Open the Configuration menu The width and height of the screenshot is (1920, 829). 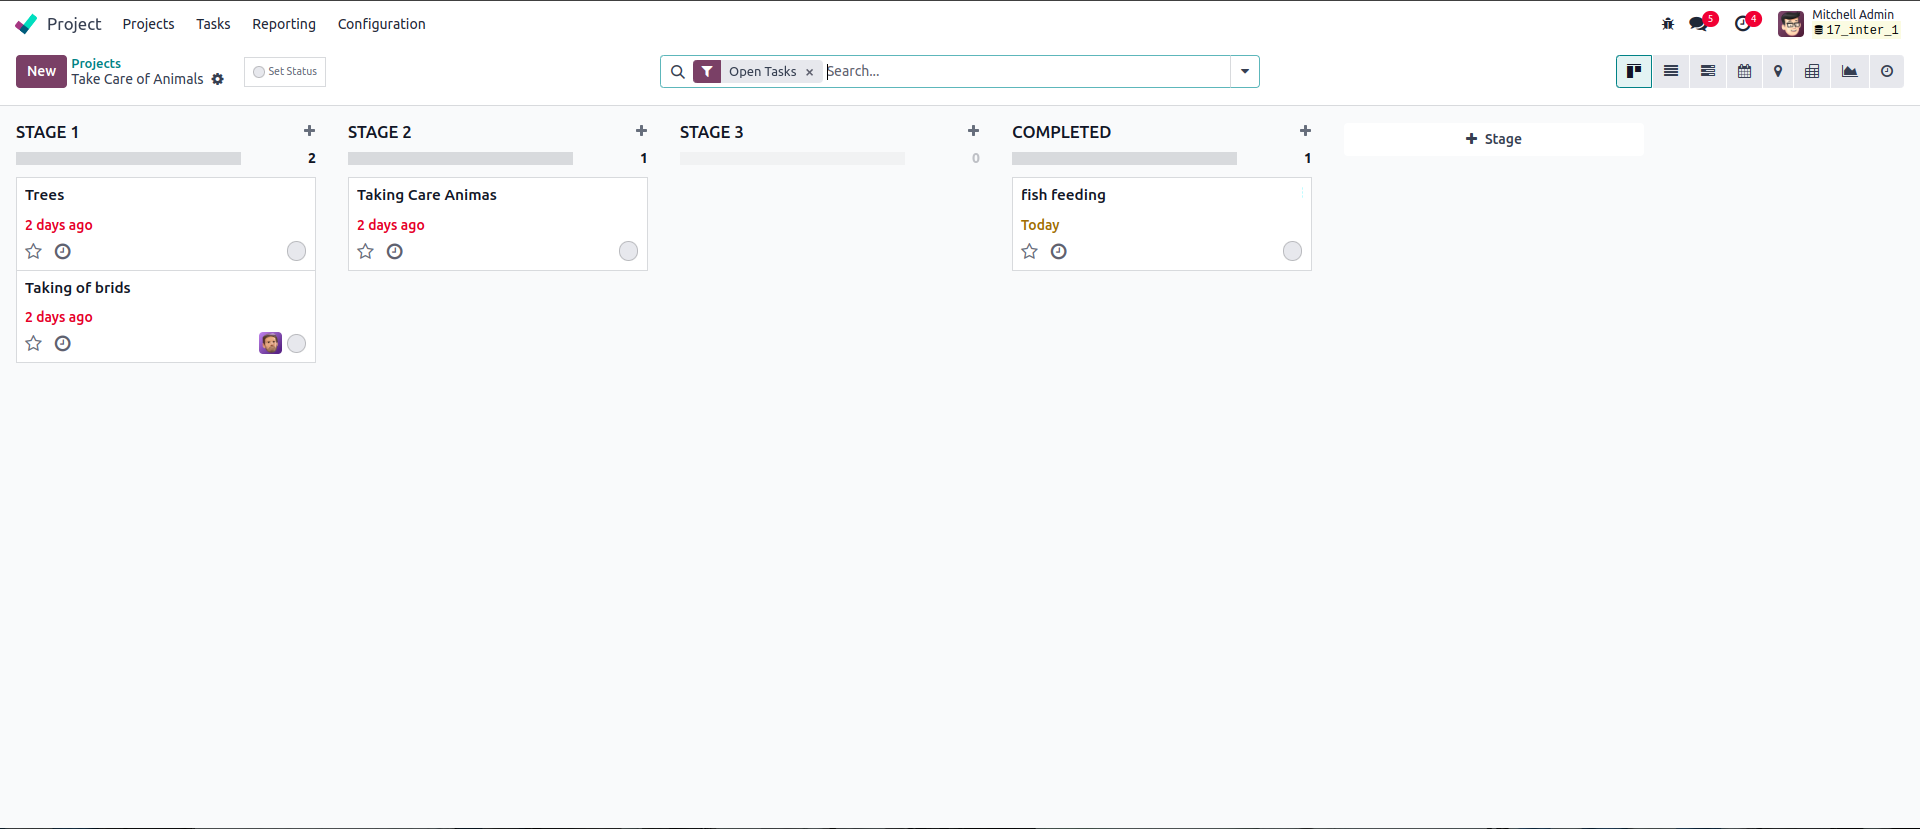coord(381,24)
